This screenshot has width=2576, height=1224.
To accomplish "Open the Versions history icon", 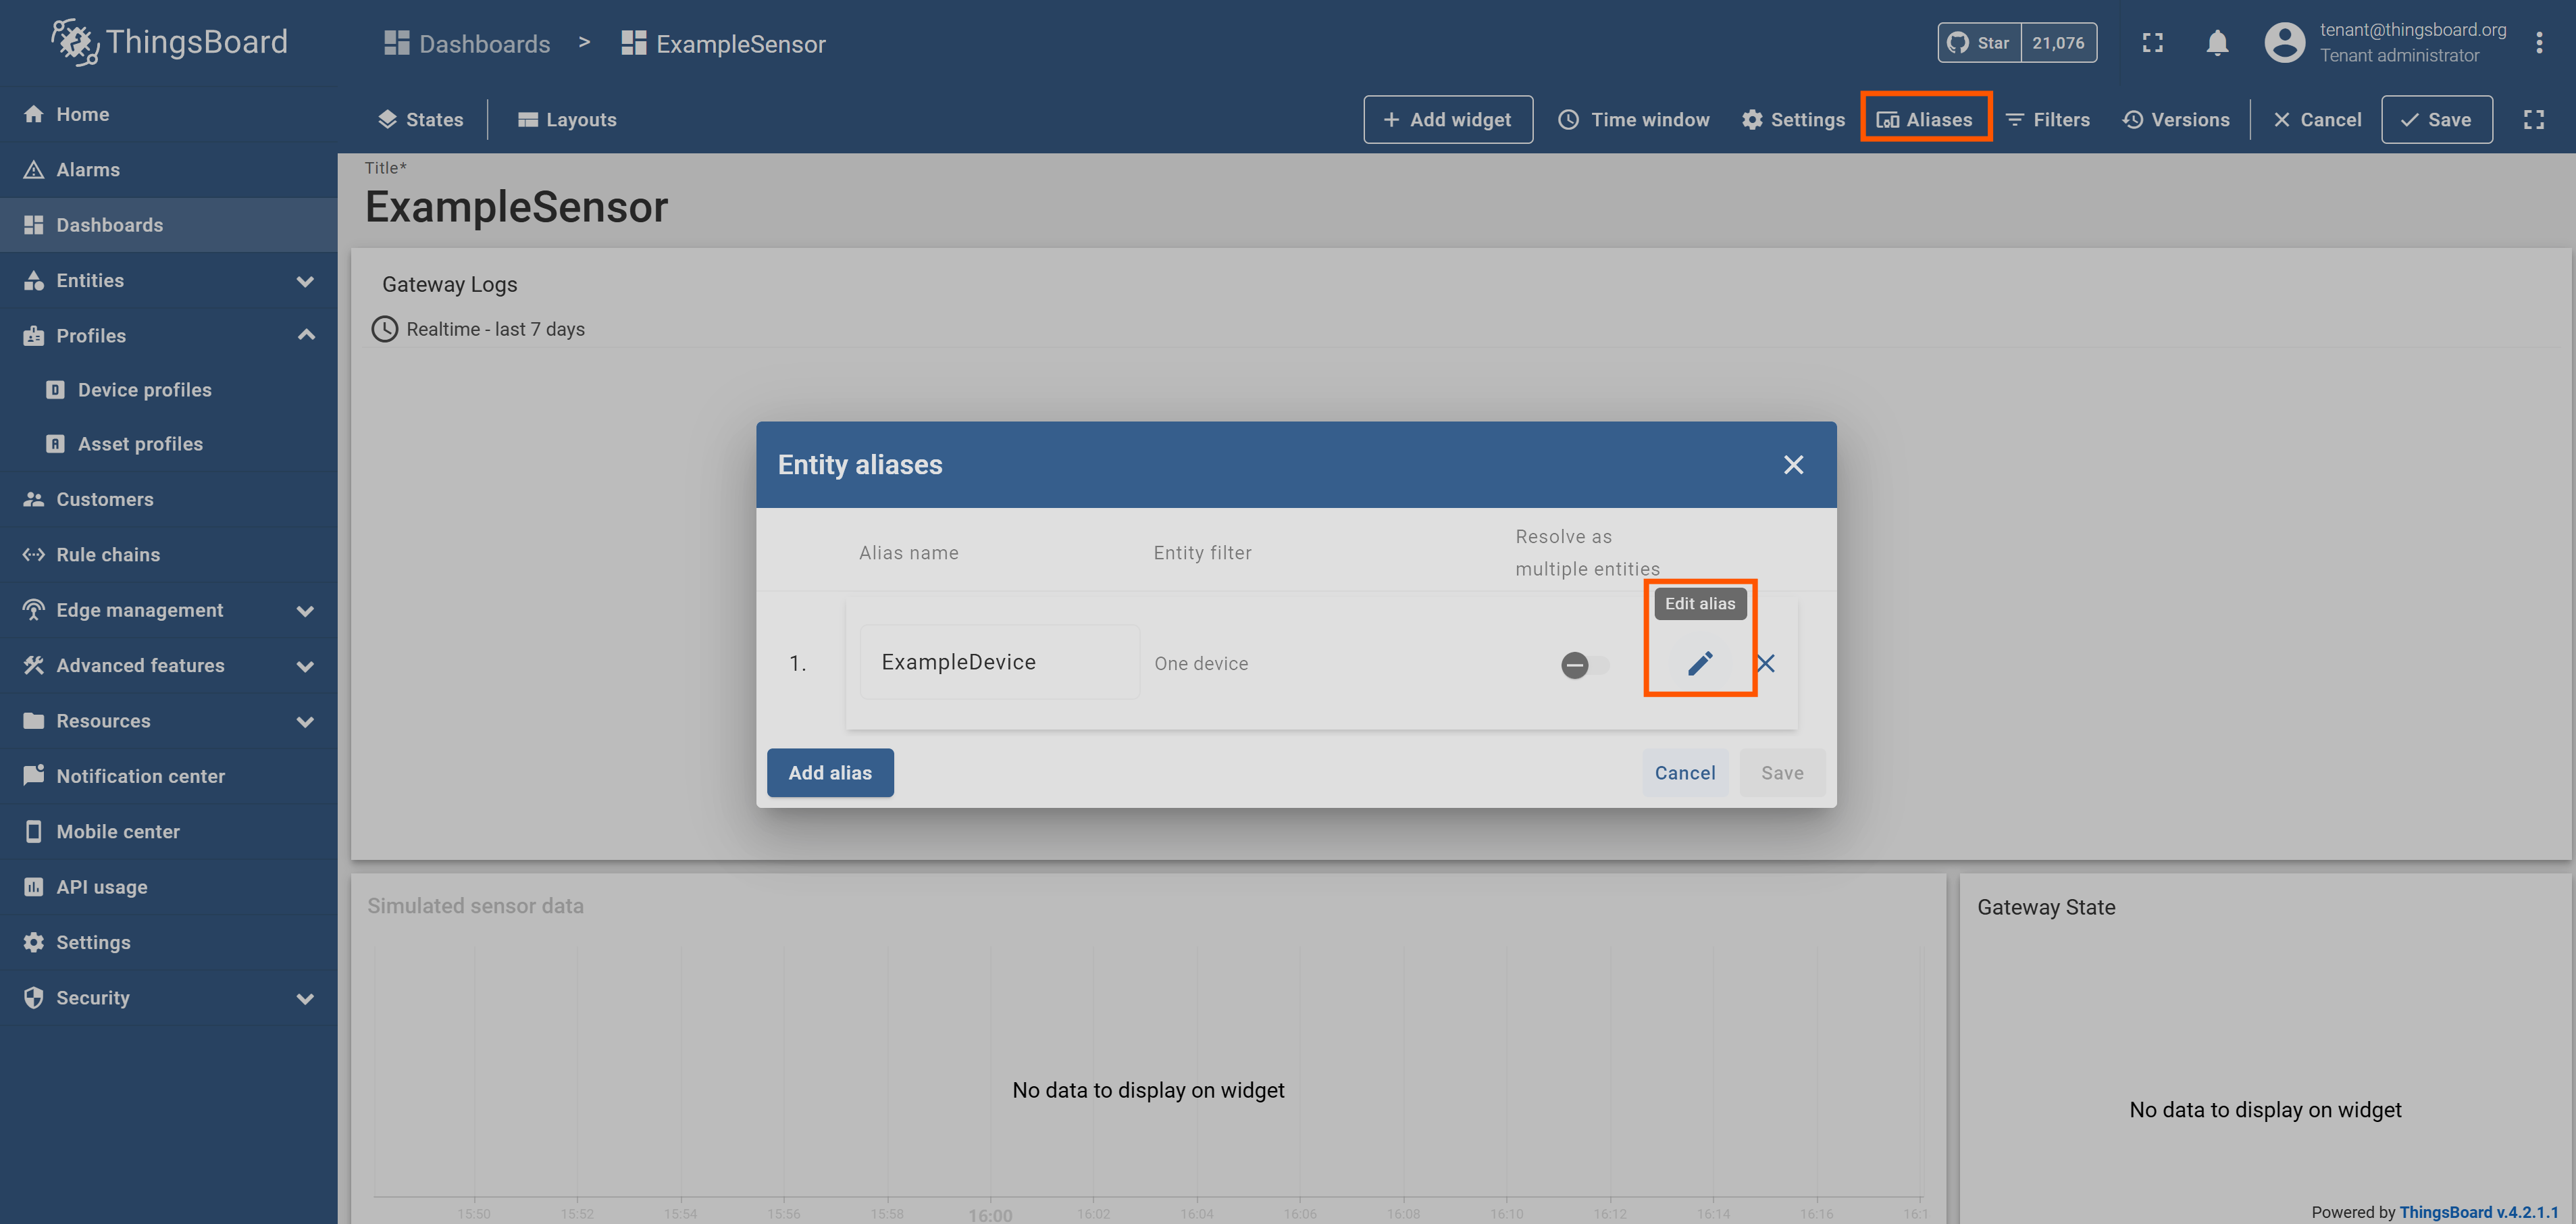I will click(x=2177, y=119).
